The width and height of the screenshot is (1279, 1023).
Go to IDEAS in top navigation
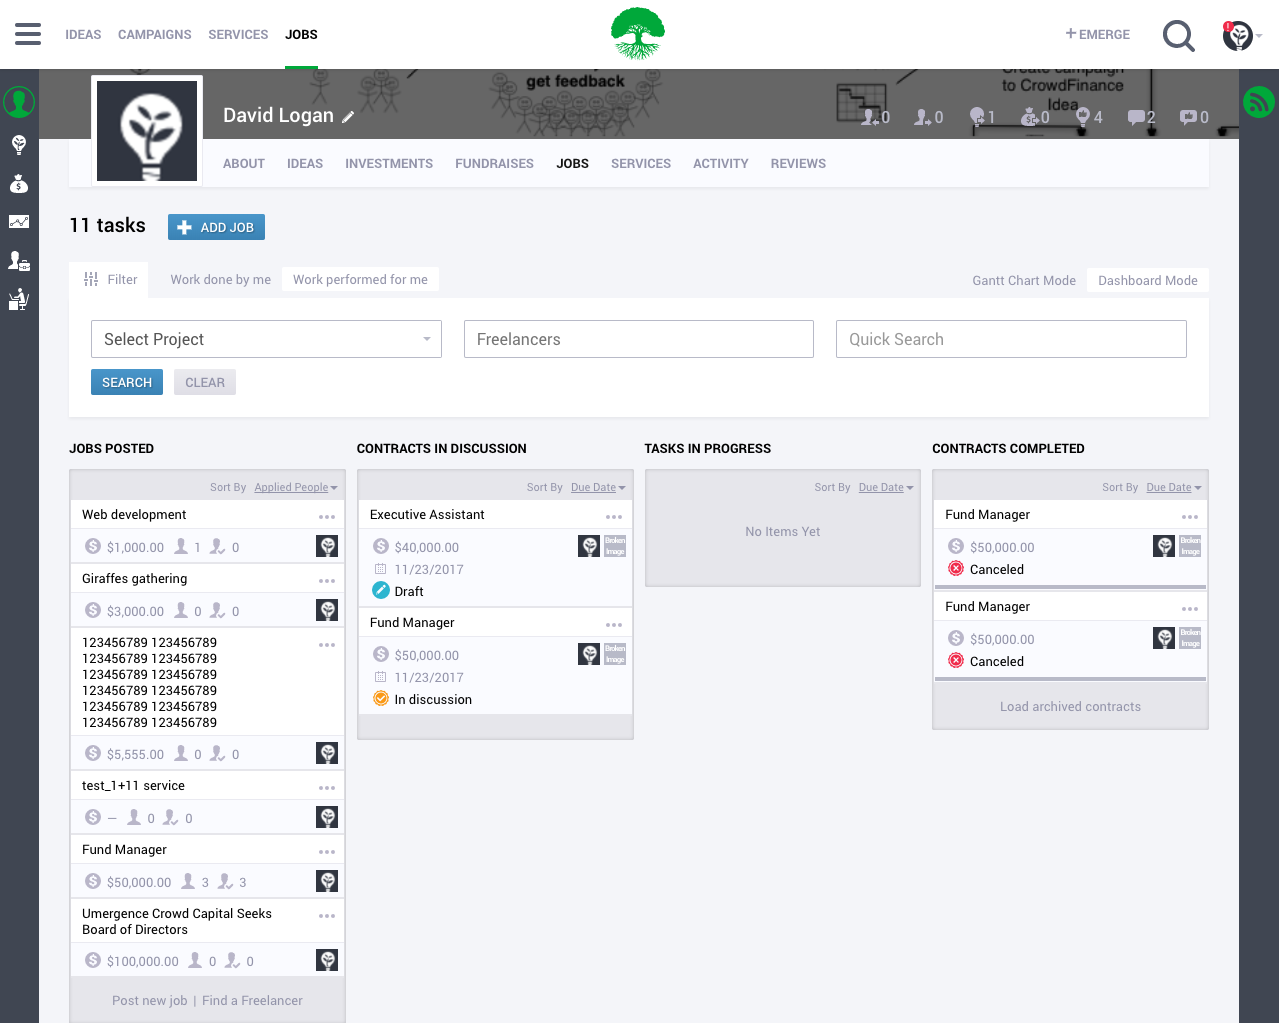[x=83, y=35]
